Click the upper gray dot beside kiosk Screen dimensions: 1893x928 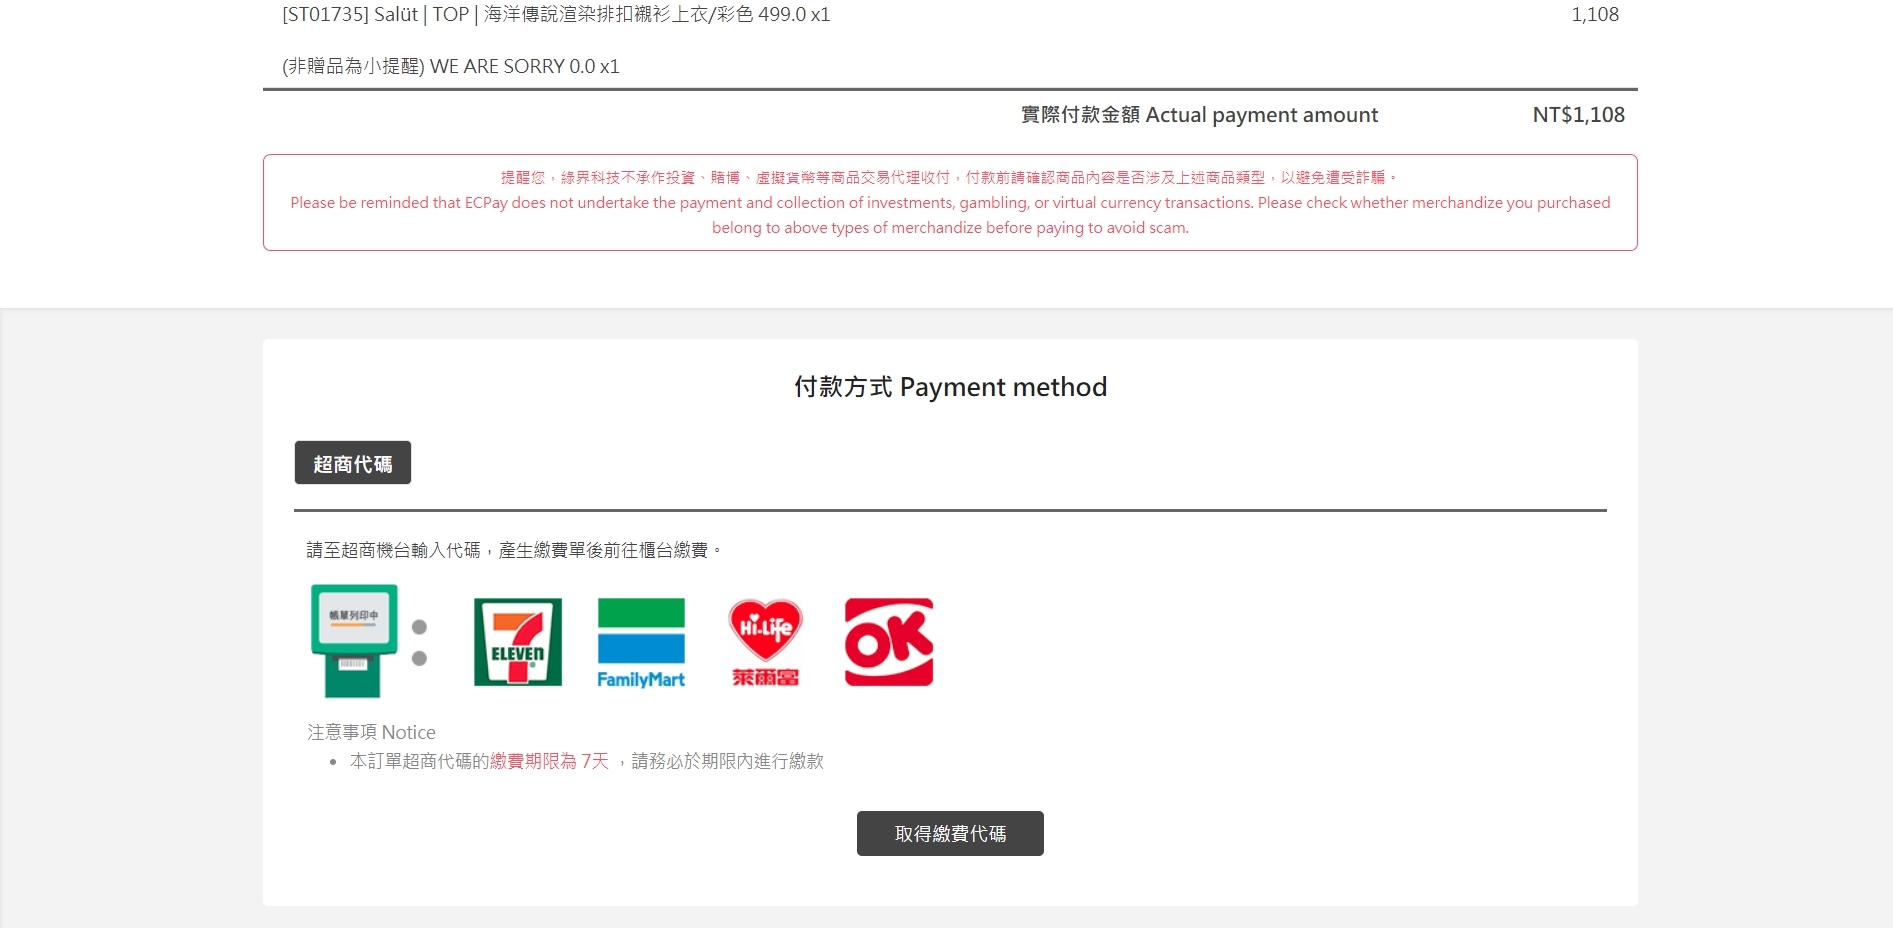(x=419, y=627)
